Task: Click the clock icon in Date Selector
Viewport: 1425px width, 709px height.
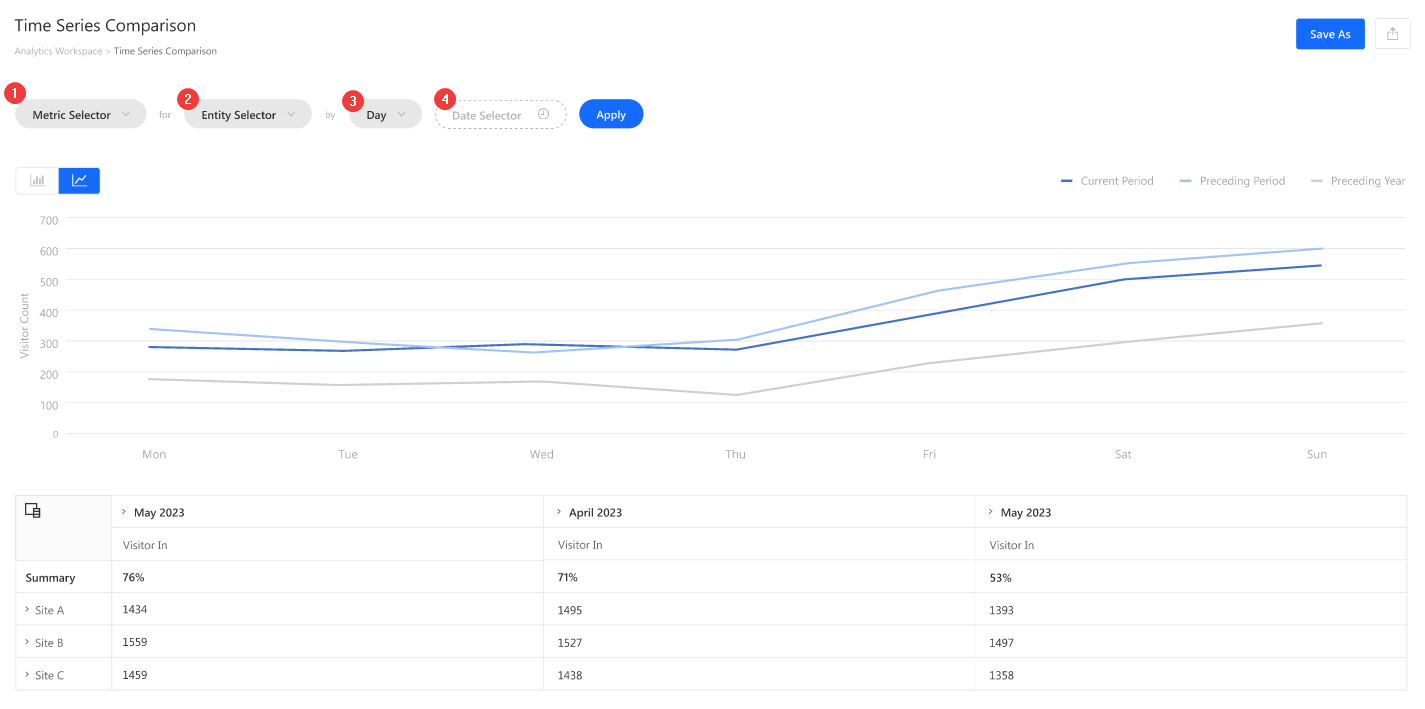Action: [543, 115]
